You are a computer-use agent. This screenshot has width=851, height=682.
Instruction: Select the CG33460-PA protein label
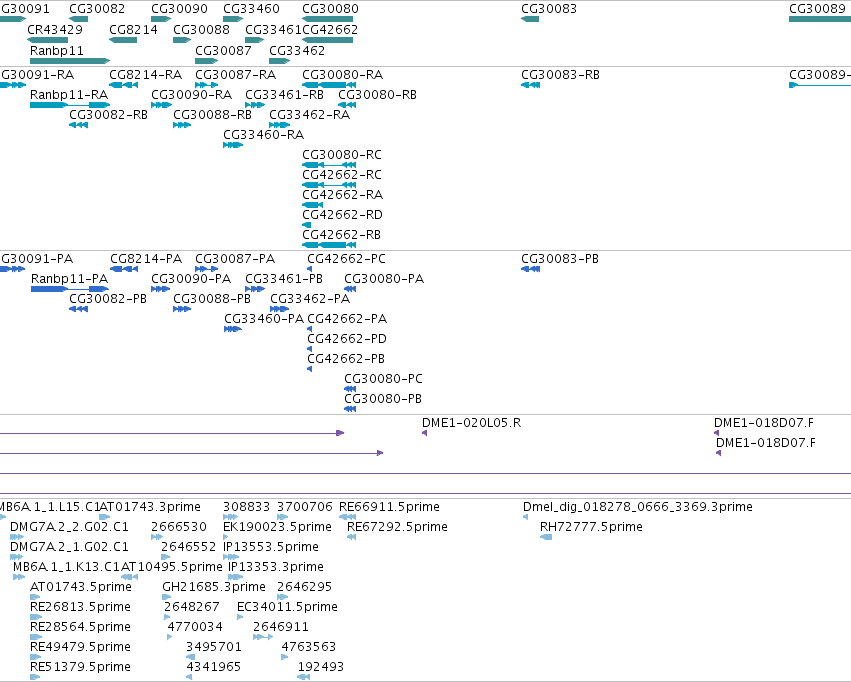(264, 319)
